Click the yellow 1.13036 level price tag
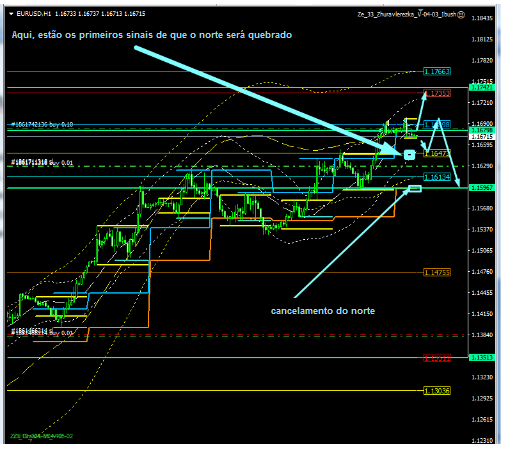The width and height of the screenshot is (513, 451). click(437, 390)
